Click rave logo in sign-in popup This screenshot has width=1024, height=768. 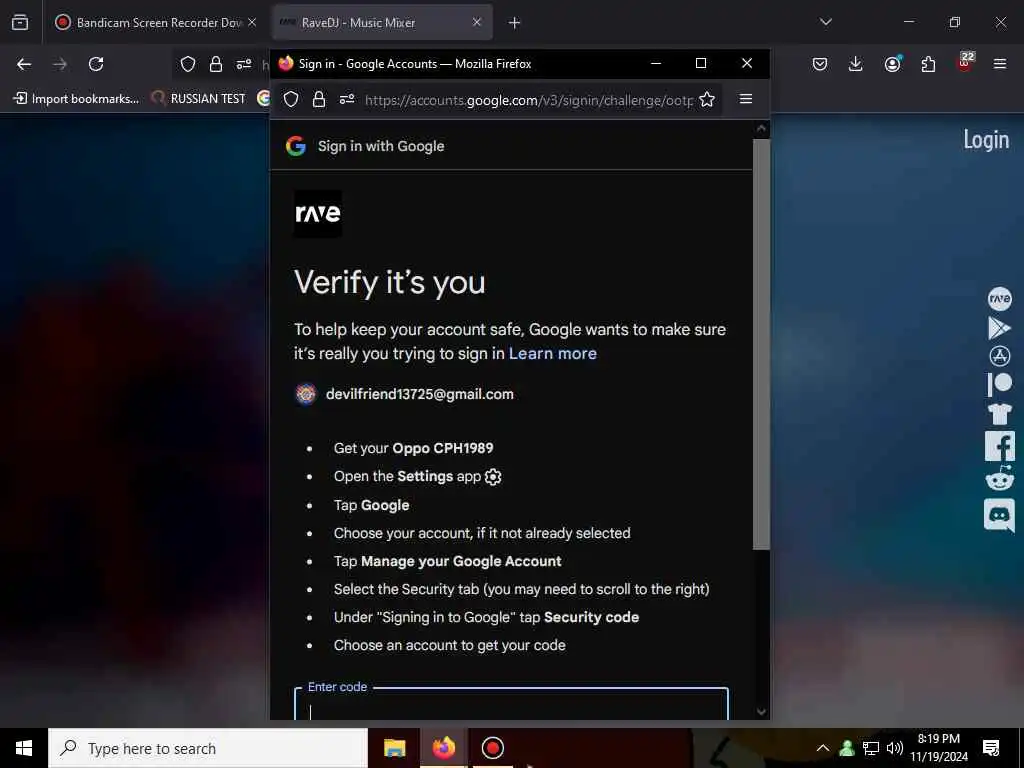317,214
